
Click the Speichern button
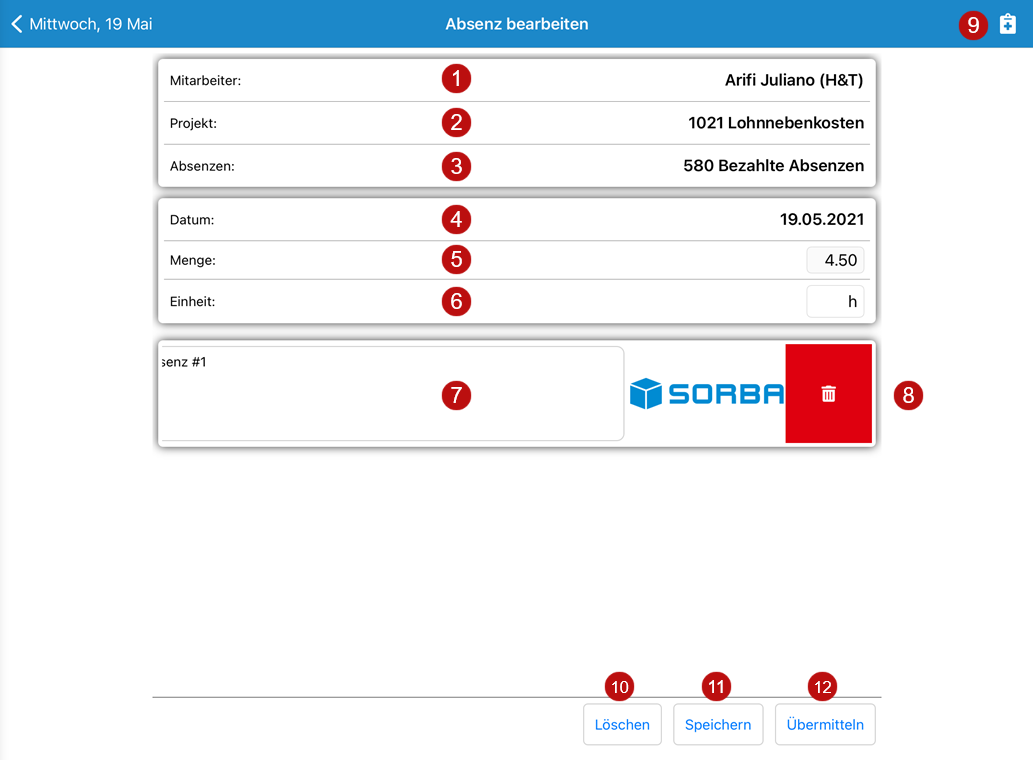[x=718, y=724]
